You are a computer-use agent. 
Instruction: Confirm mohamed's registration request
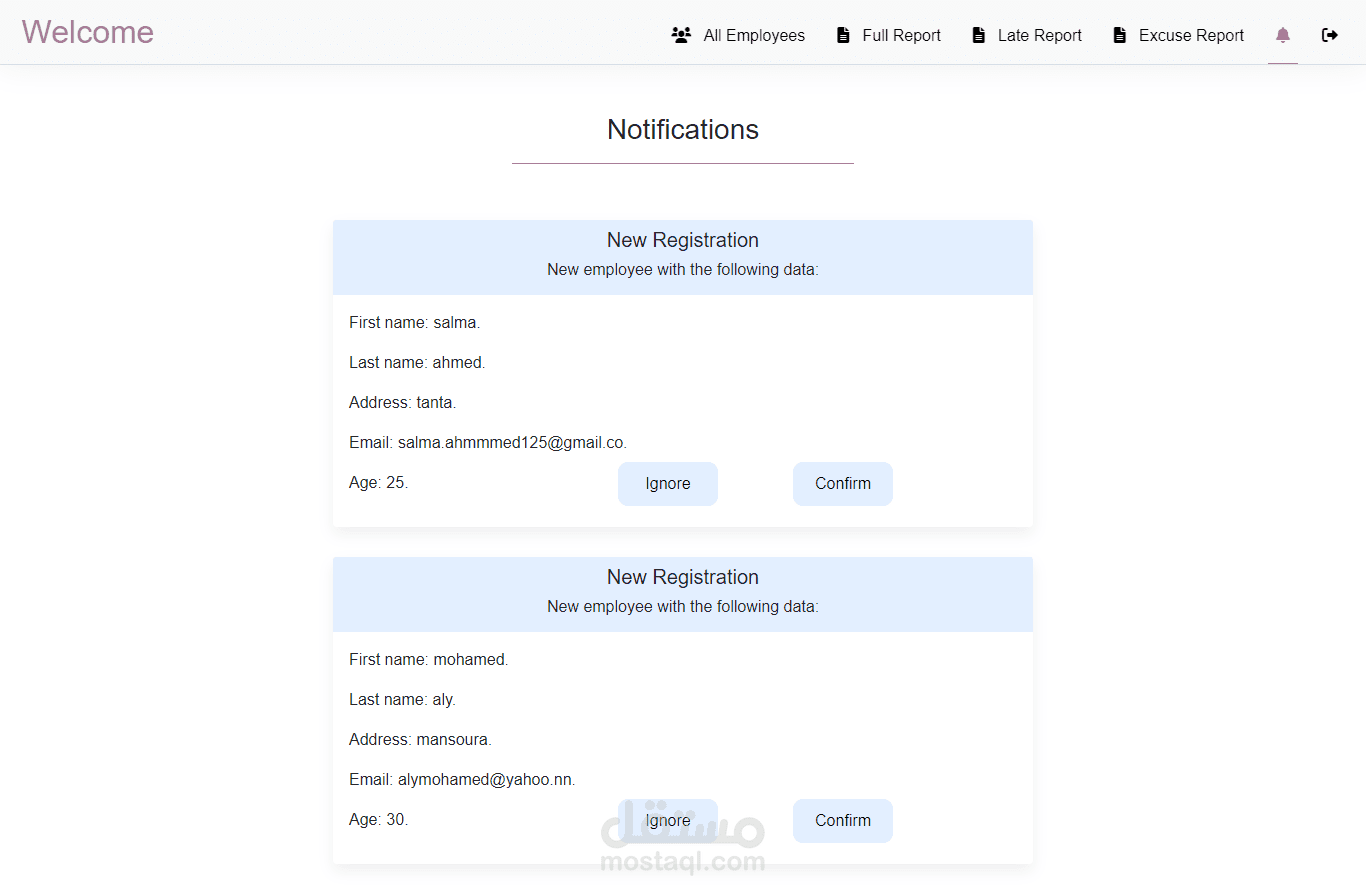pos(842,821)
